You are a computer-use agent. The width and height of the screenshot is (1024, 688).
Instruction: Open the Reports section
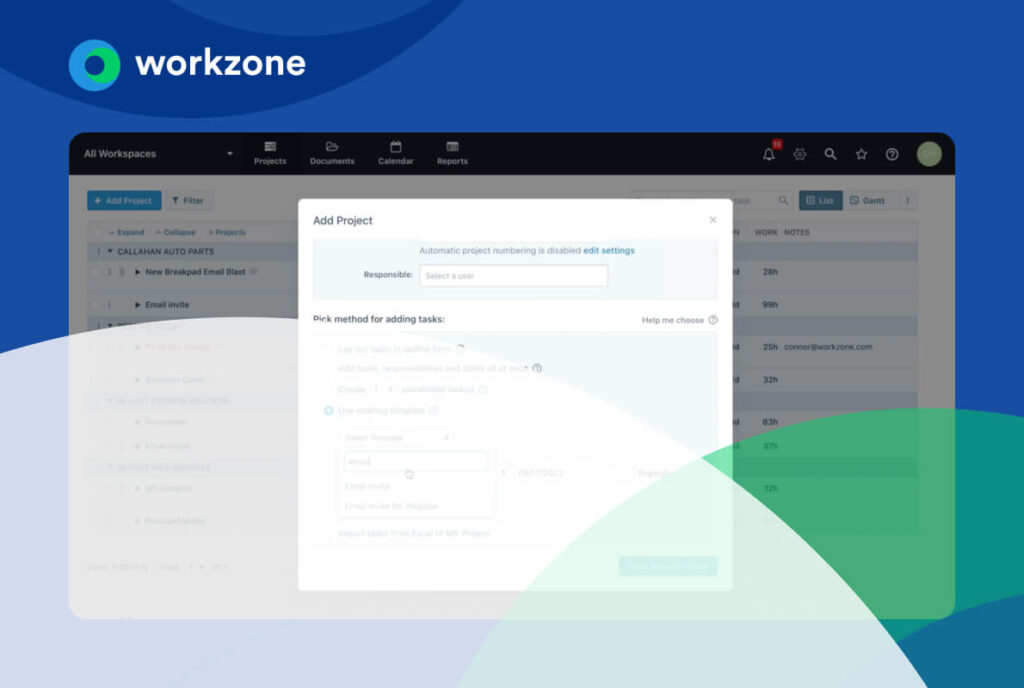(451, 153)
